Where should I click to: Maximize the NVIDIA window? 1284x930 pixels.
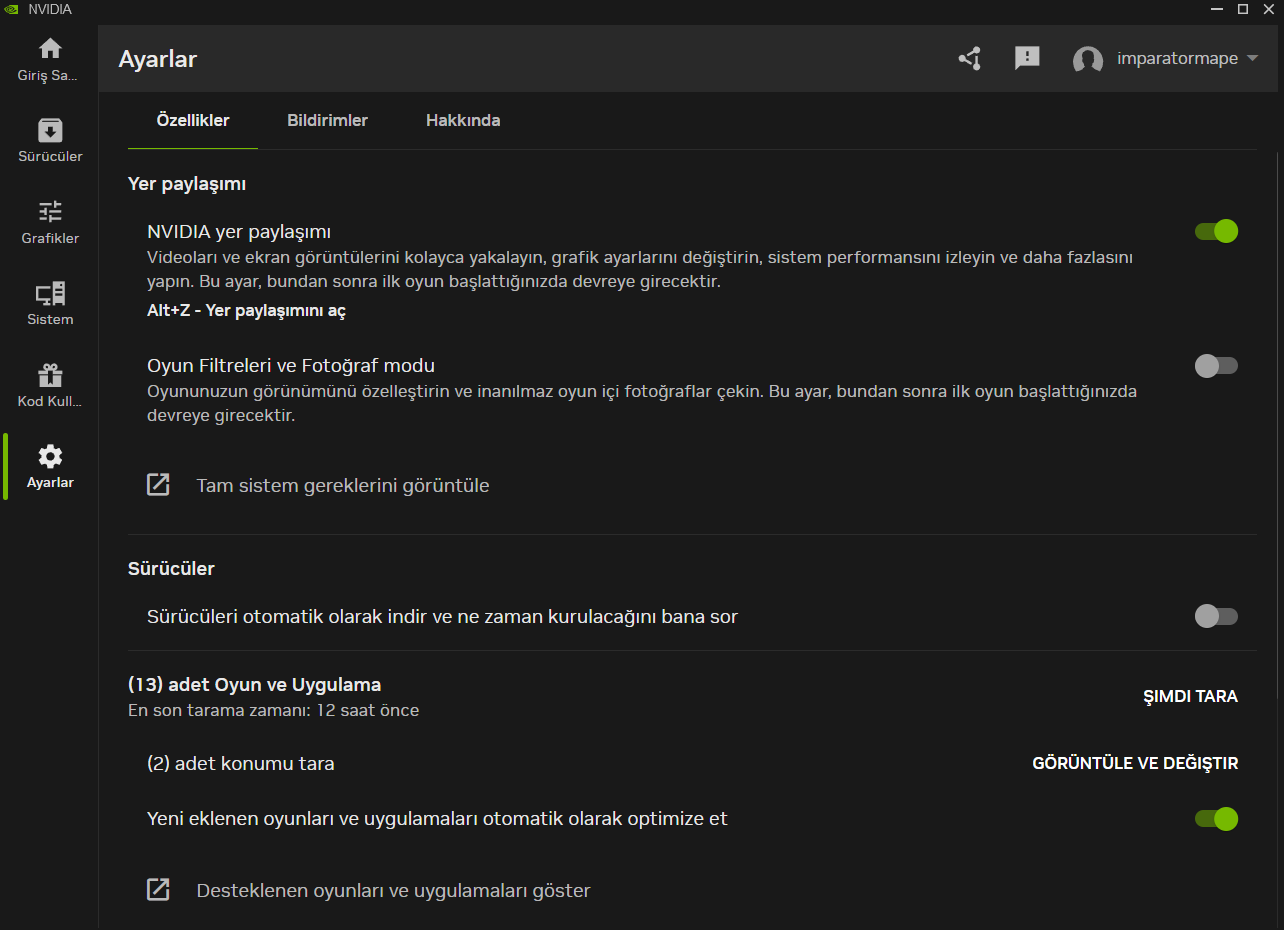tap(1243, 9)
